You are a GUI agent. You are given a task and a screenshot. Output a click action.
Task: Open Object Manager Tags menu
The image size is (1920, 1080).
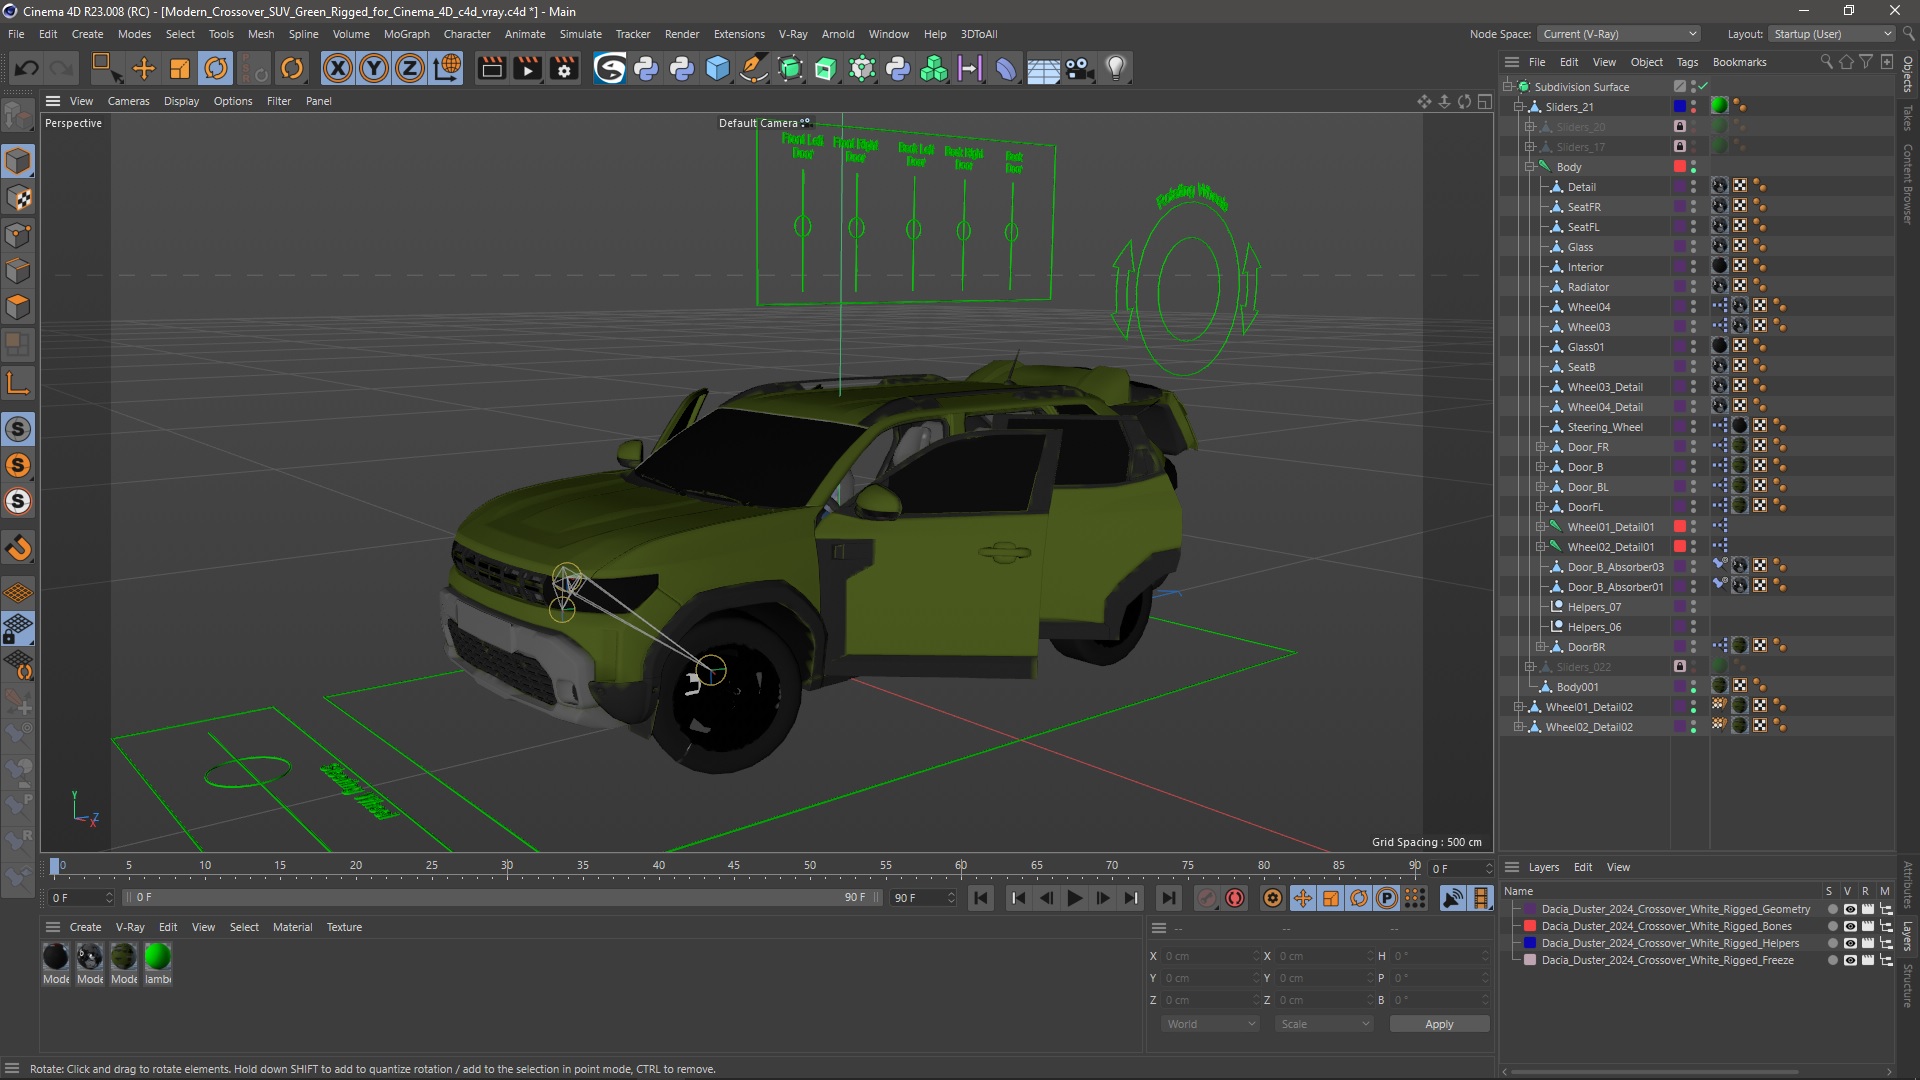click(1687, 62)
